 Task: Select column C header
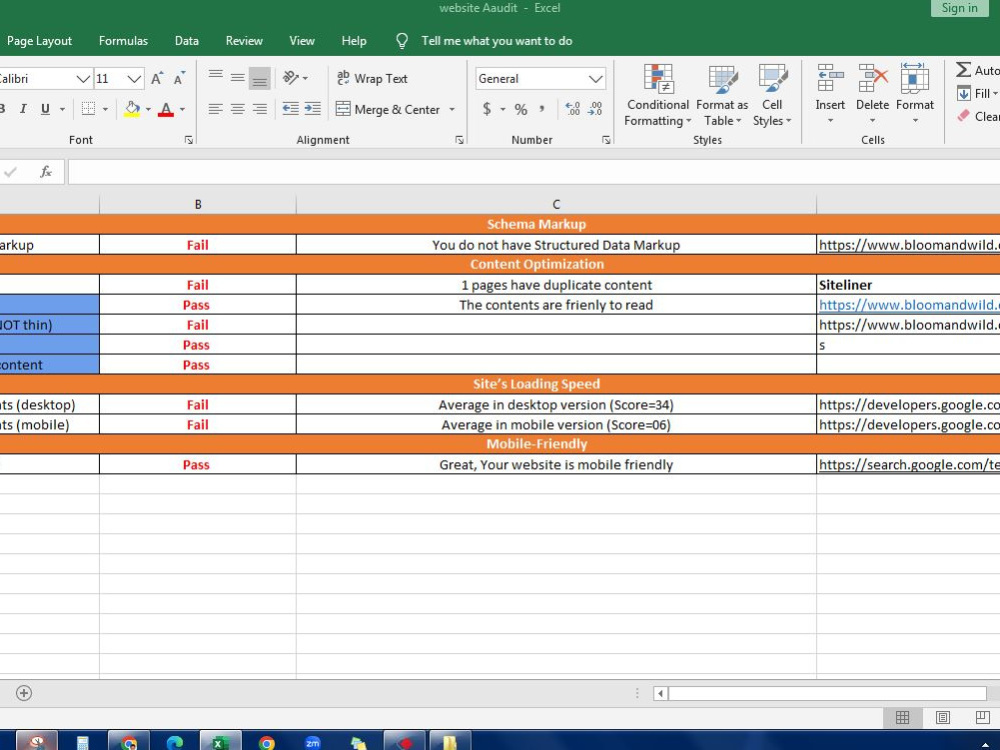click(556, 204)
